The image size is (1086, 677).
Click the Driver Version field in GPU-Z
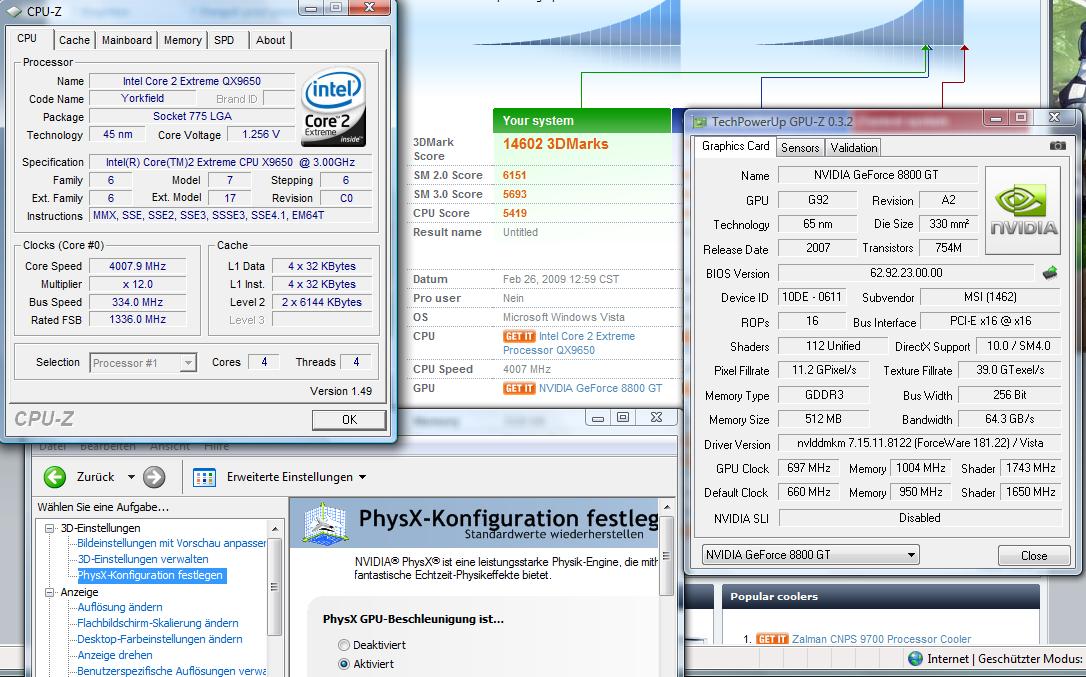click(x=920, y=443)
